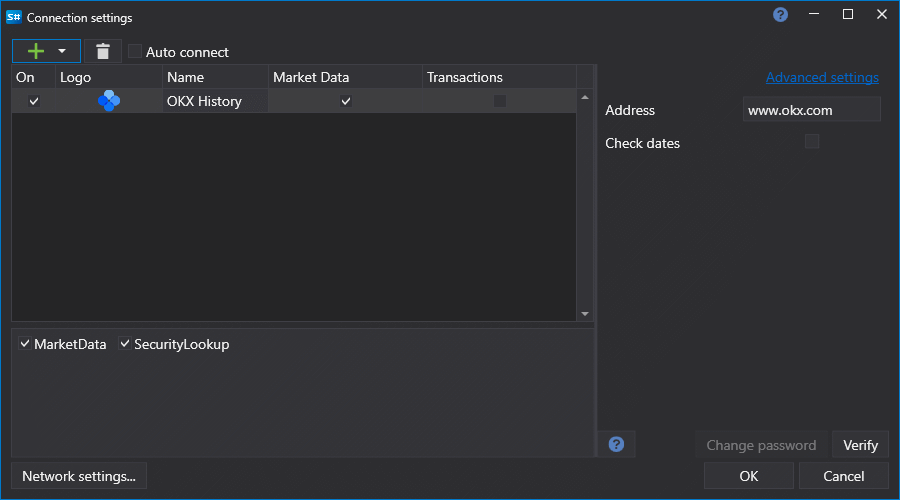Maximize the Connection settings window
Viewport: 900px width, 500px height.
click(848, 14)
